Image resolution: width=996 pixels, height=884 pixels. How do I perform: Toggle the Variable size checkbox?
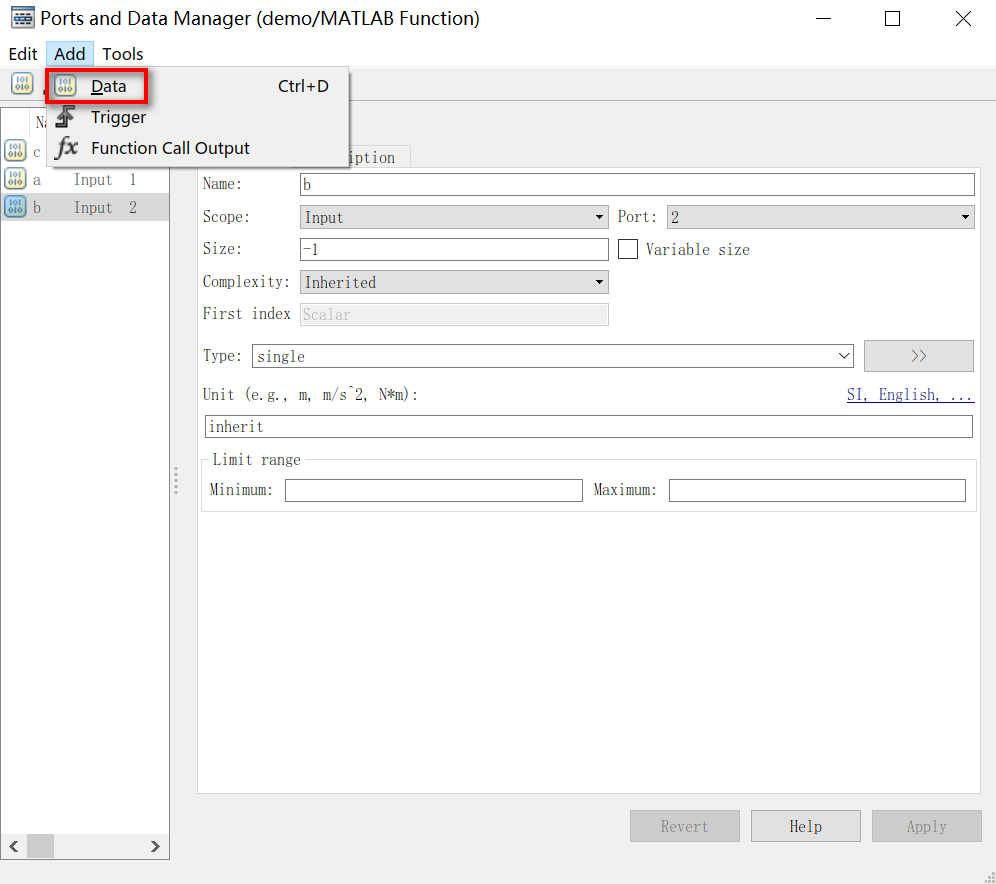coord(628,249)
